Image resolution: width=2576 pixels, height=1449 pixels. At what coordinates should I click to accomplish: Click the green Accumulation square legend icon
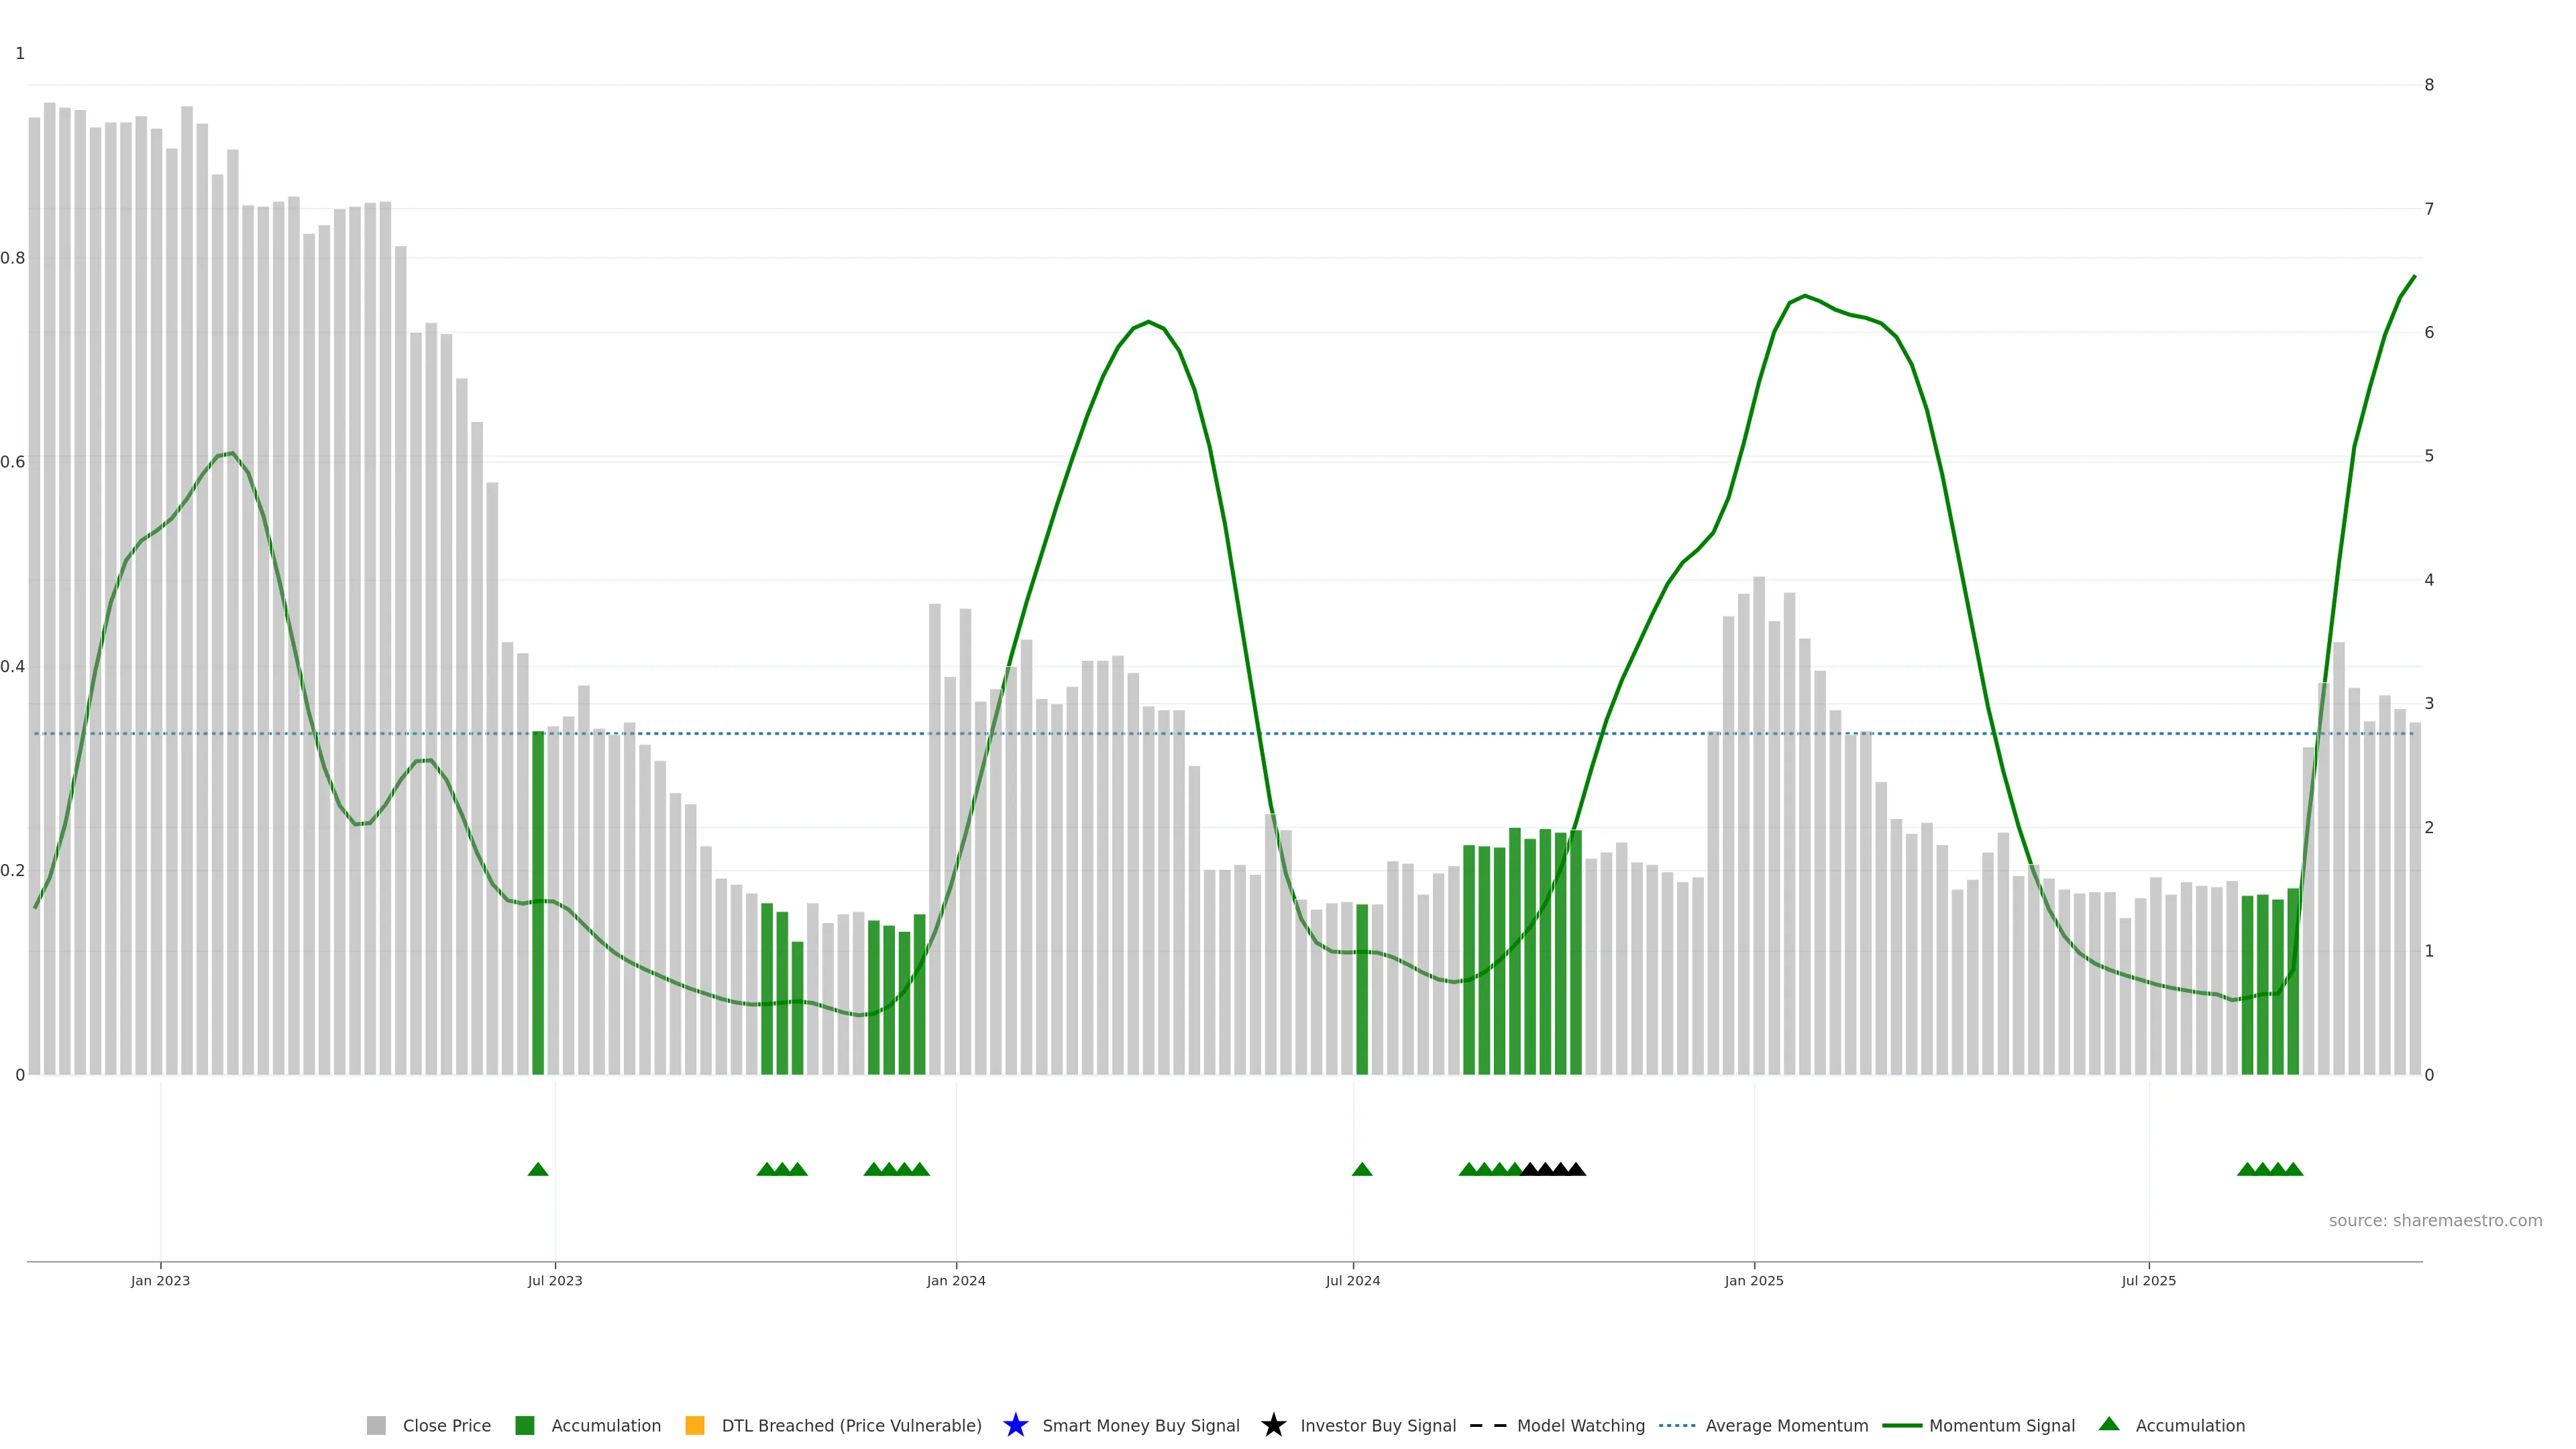(524, 1426)
